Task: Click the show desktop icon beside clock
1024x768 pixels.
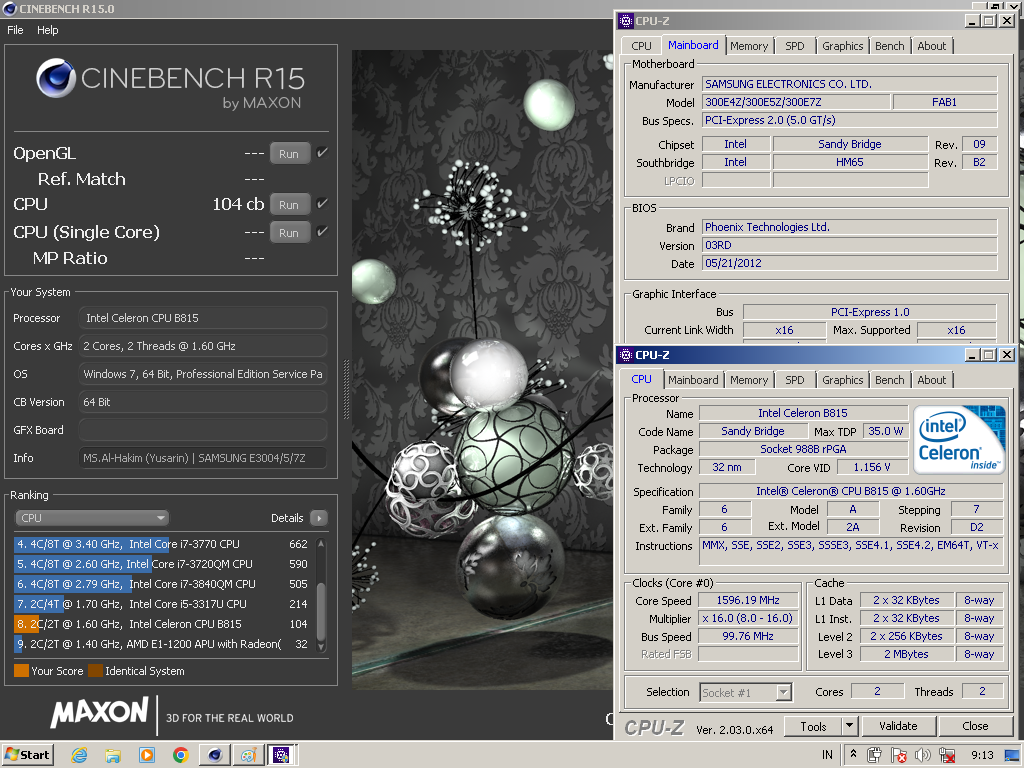Action: pos(1012,755)
